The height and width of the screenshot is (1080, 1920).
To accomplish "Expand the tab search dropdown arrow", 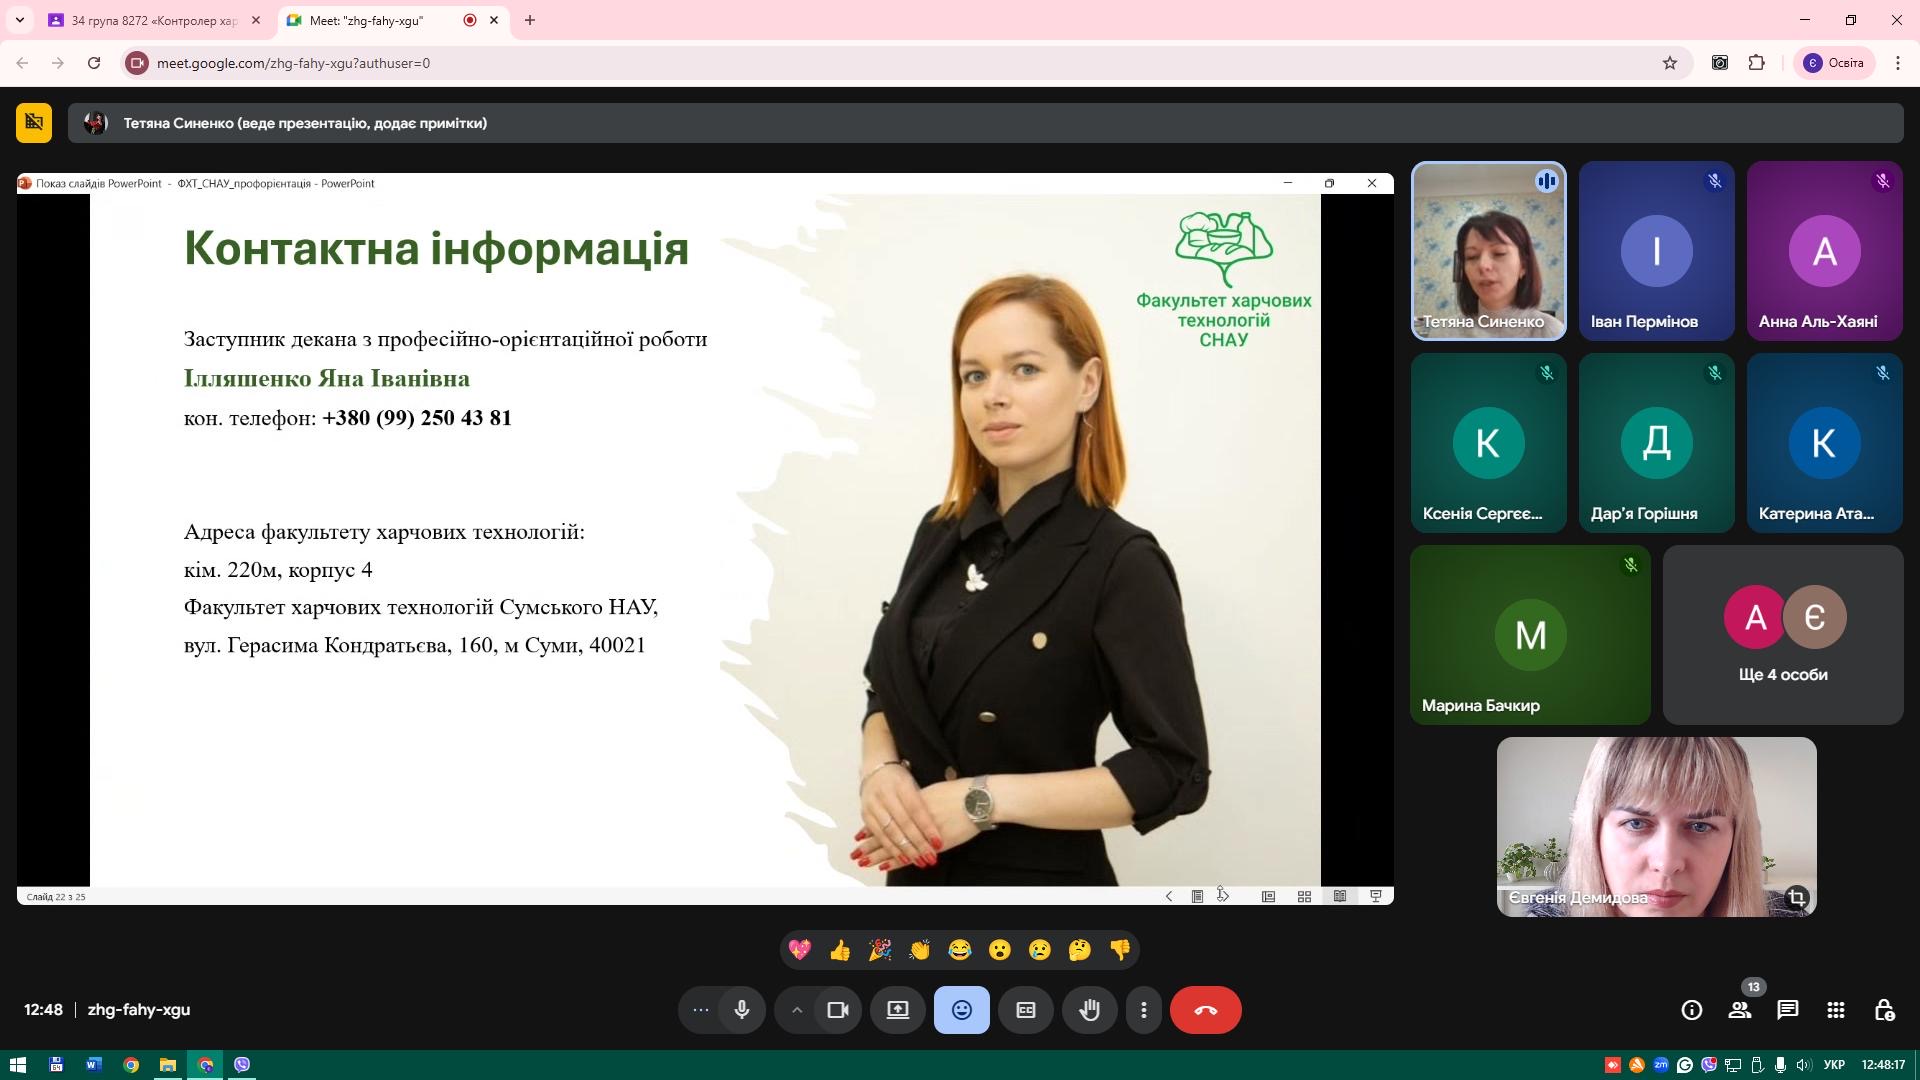I will coord(19,20).
